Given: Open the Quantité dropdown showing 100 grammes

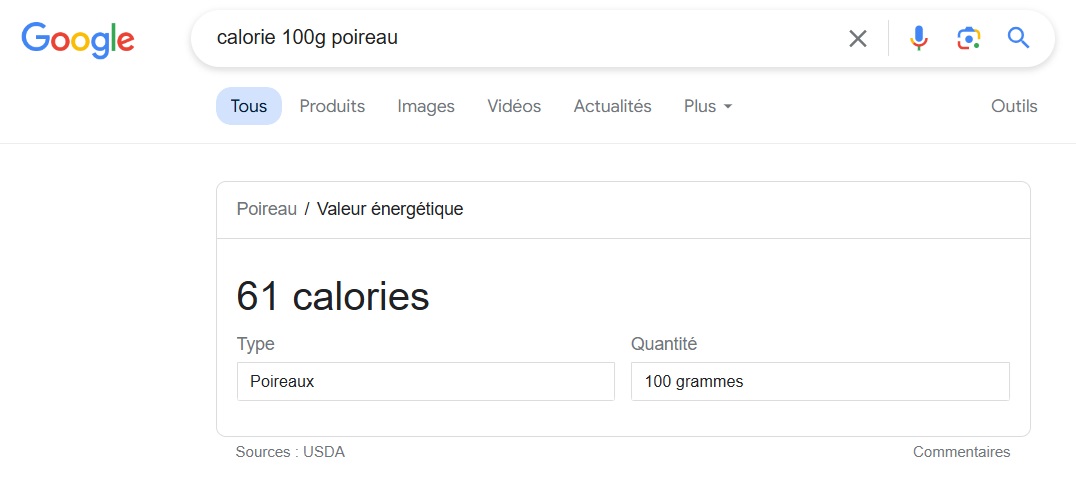Looking at the screenshot, I should point(820,381).
